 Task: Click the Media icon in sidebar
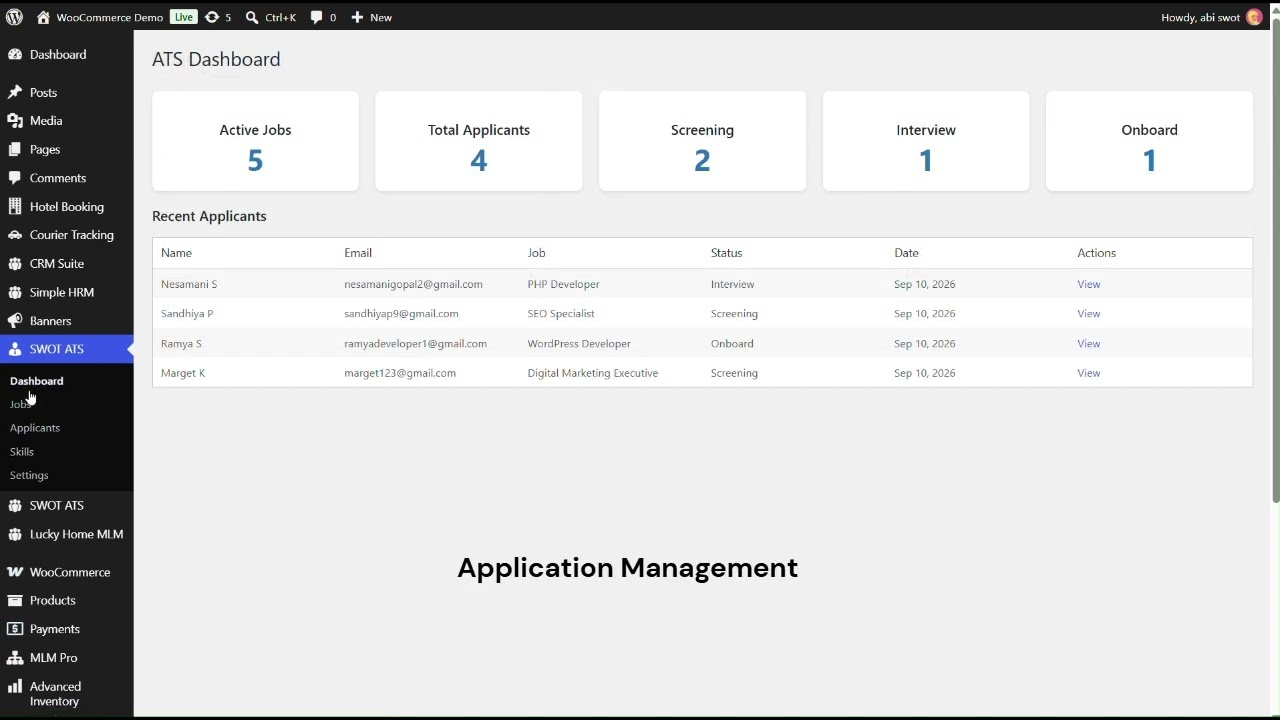point(15,121)
